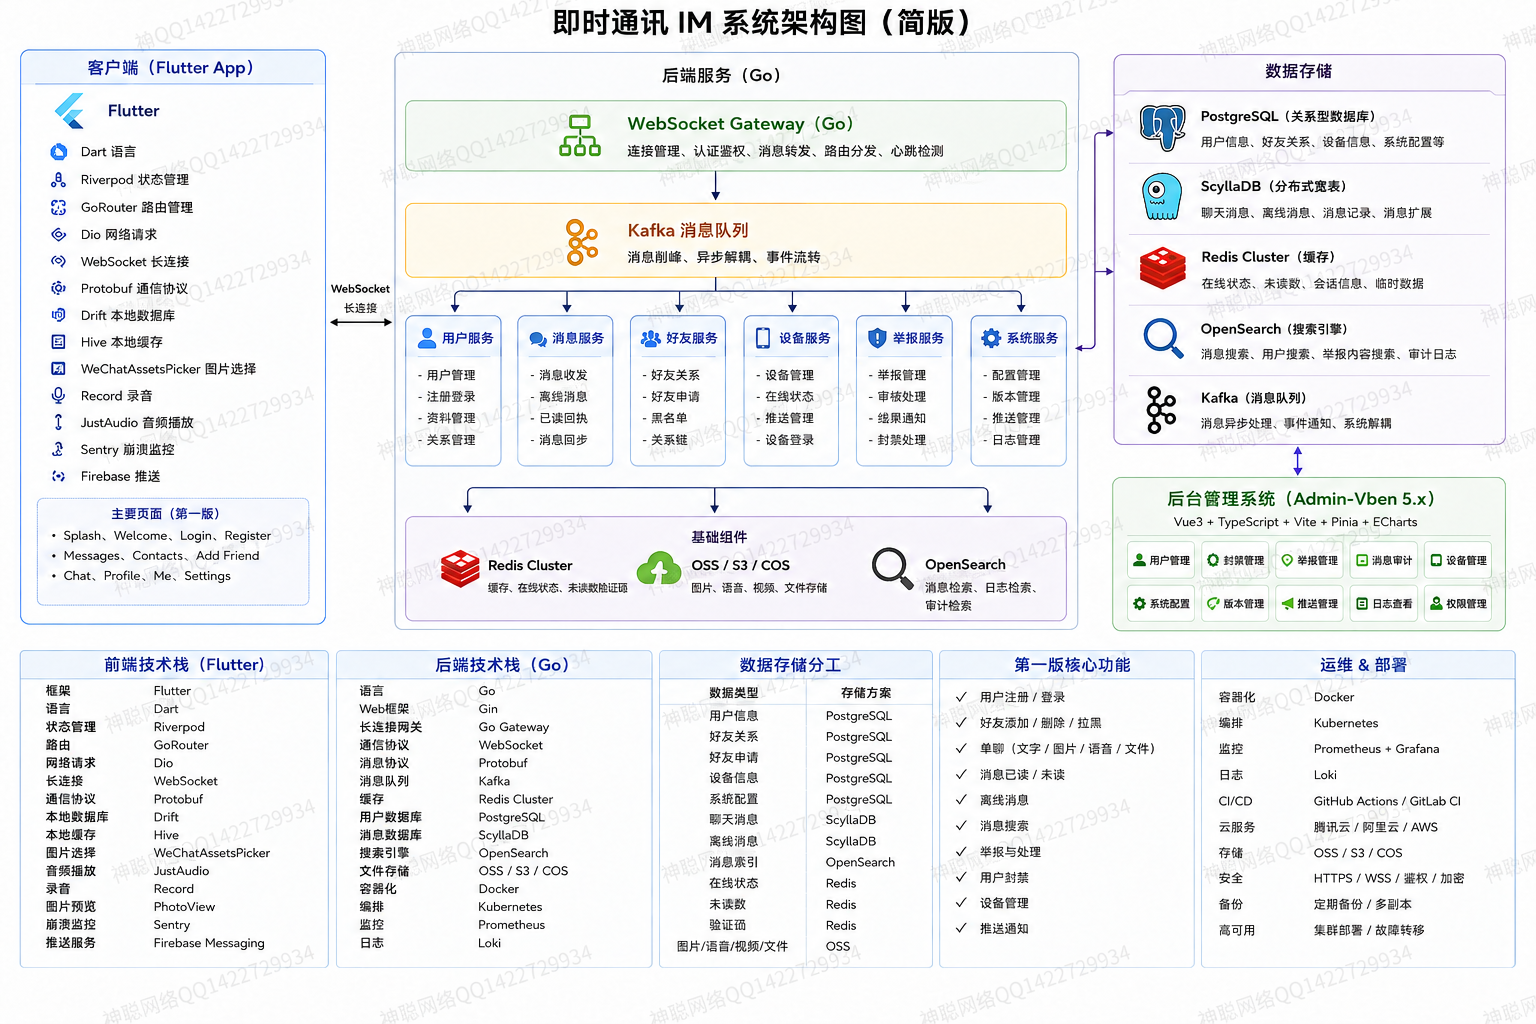
Task: Select the 第一版核心功能 panel header
Action: pyautogui.click(x=1067, y=665)
